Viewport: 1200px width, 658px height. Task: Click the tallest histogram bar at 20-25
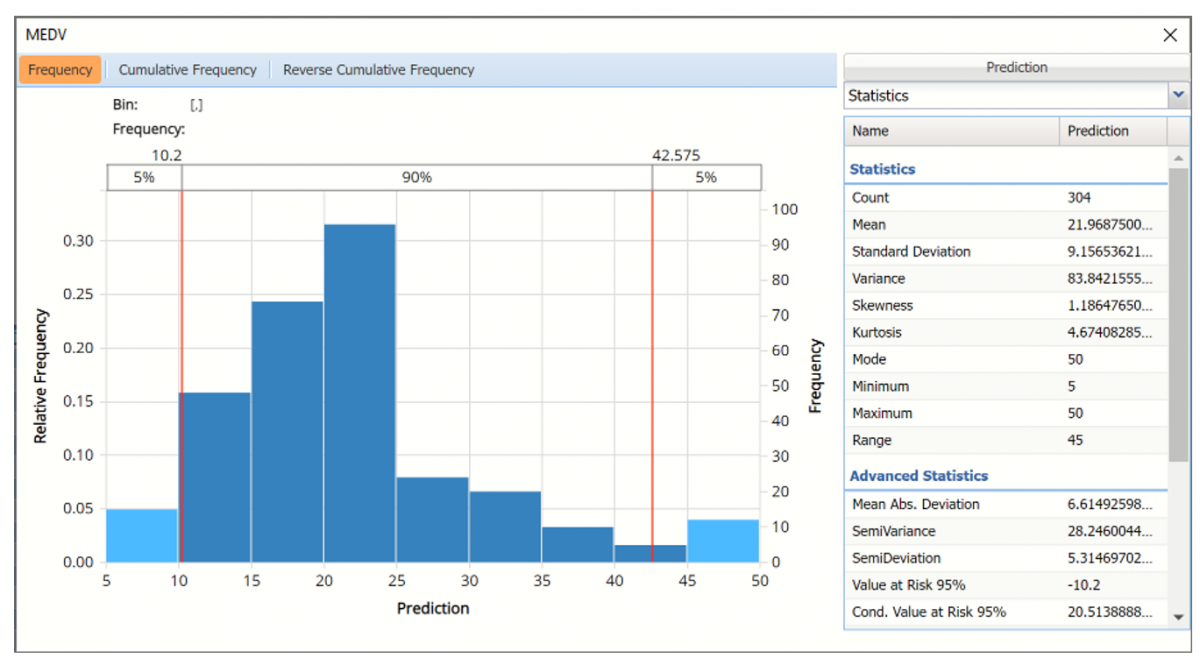click(360, 400)
